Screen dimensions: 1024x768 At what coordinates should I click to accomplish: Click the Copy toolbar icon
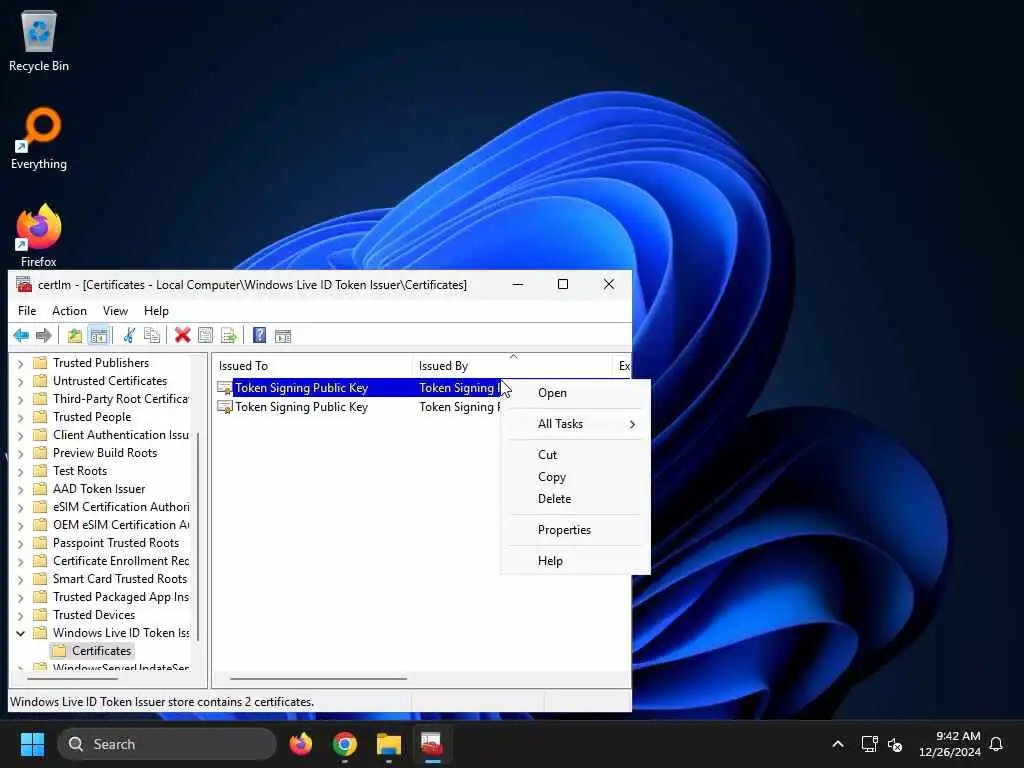152,336
